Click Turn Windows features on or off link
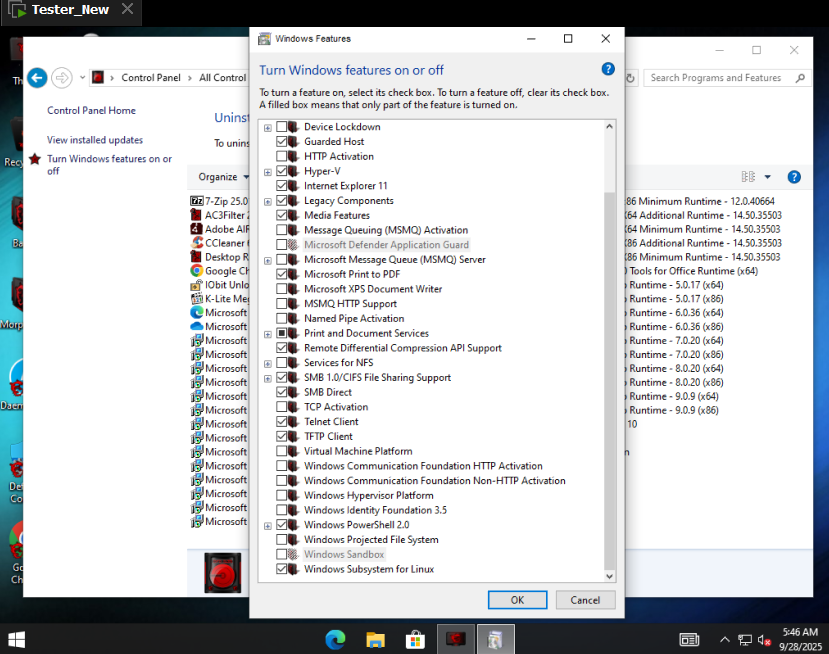 click(x=109, y=164)
